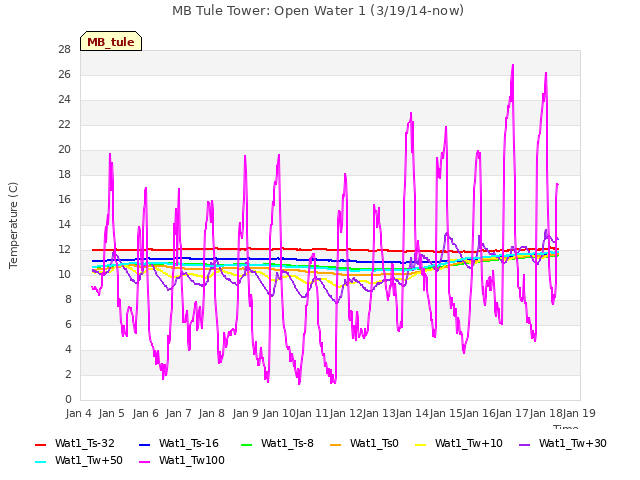Click the 0 y-axis tick label
Viewport: 640px width, 480px height.
(x=68, y=400)
